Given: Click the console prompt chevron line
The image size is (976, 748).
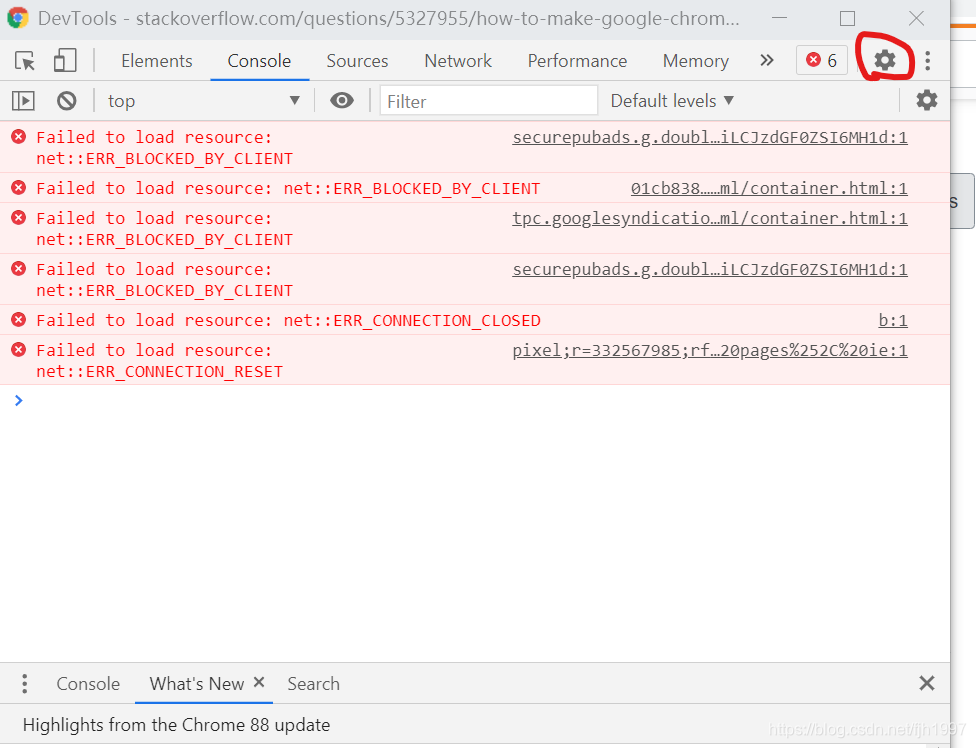Looking at the screenshot, I should pyautogui.click(x=19, y=400).
